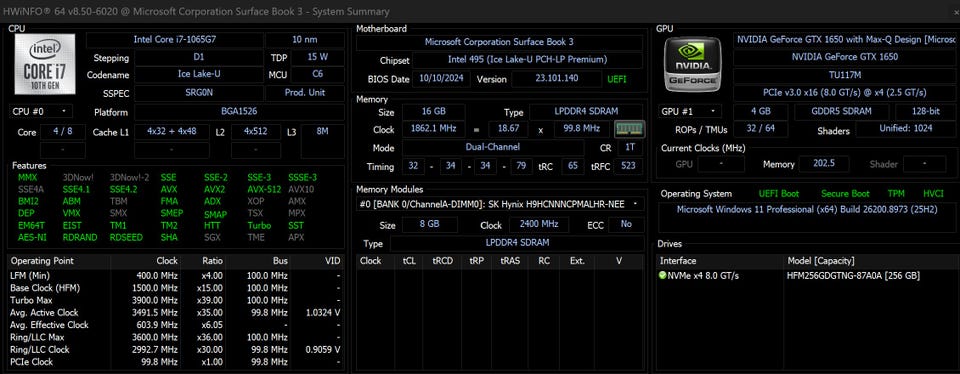Click the Intel Core i7 logo
Image resolution: width=960 pixels, height=374 pixels.
pyautogui.click(x=45, y=64)
